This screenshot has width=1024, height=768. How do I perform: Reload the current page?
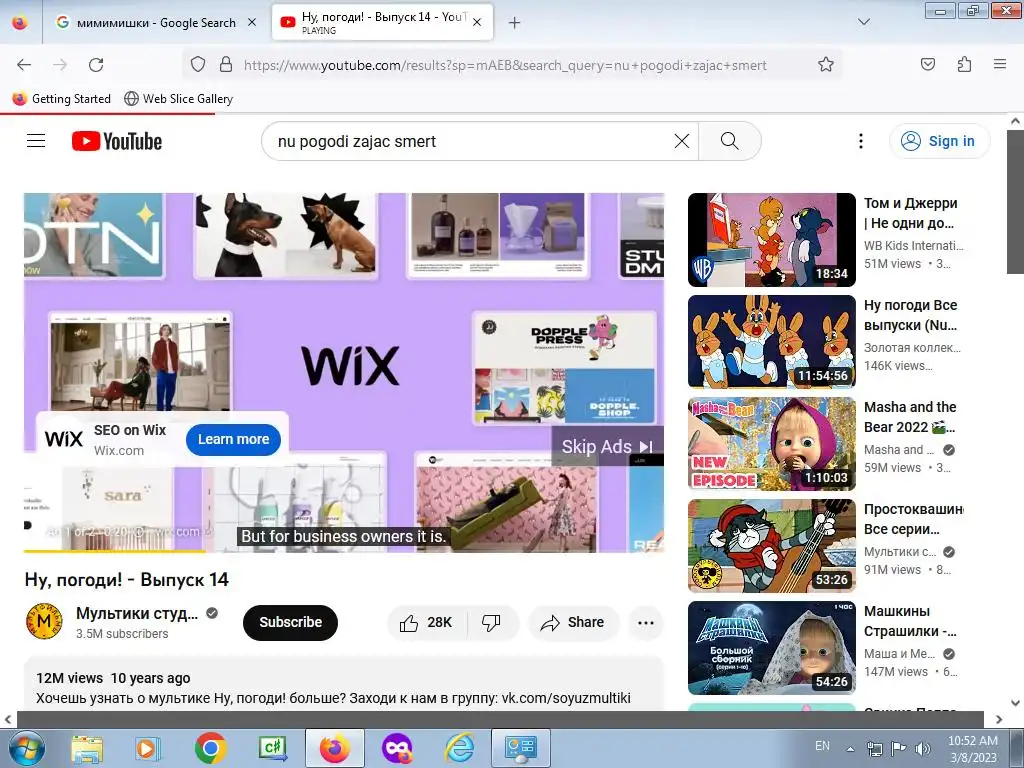(x=96, y=65)
